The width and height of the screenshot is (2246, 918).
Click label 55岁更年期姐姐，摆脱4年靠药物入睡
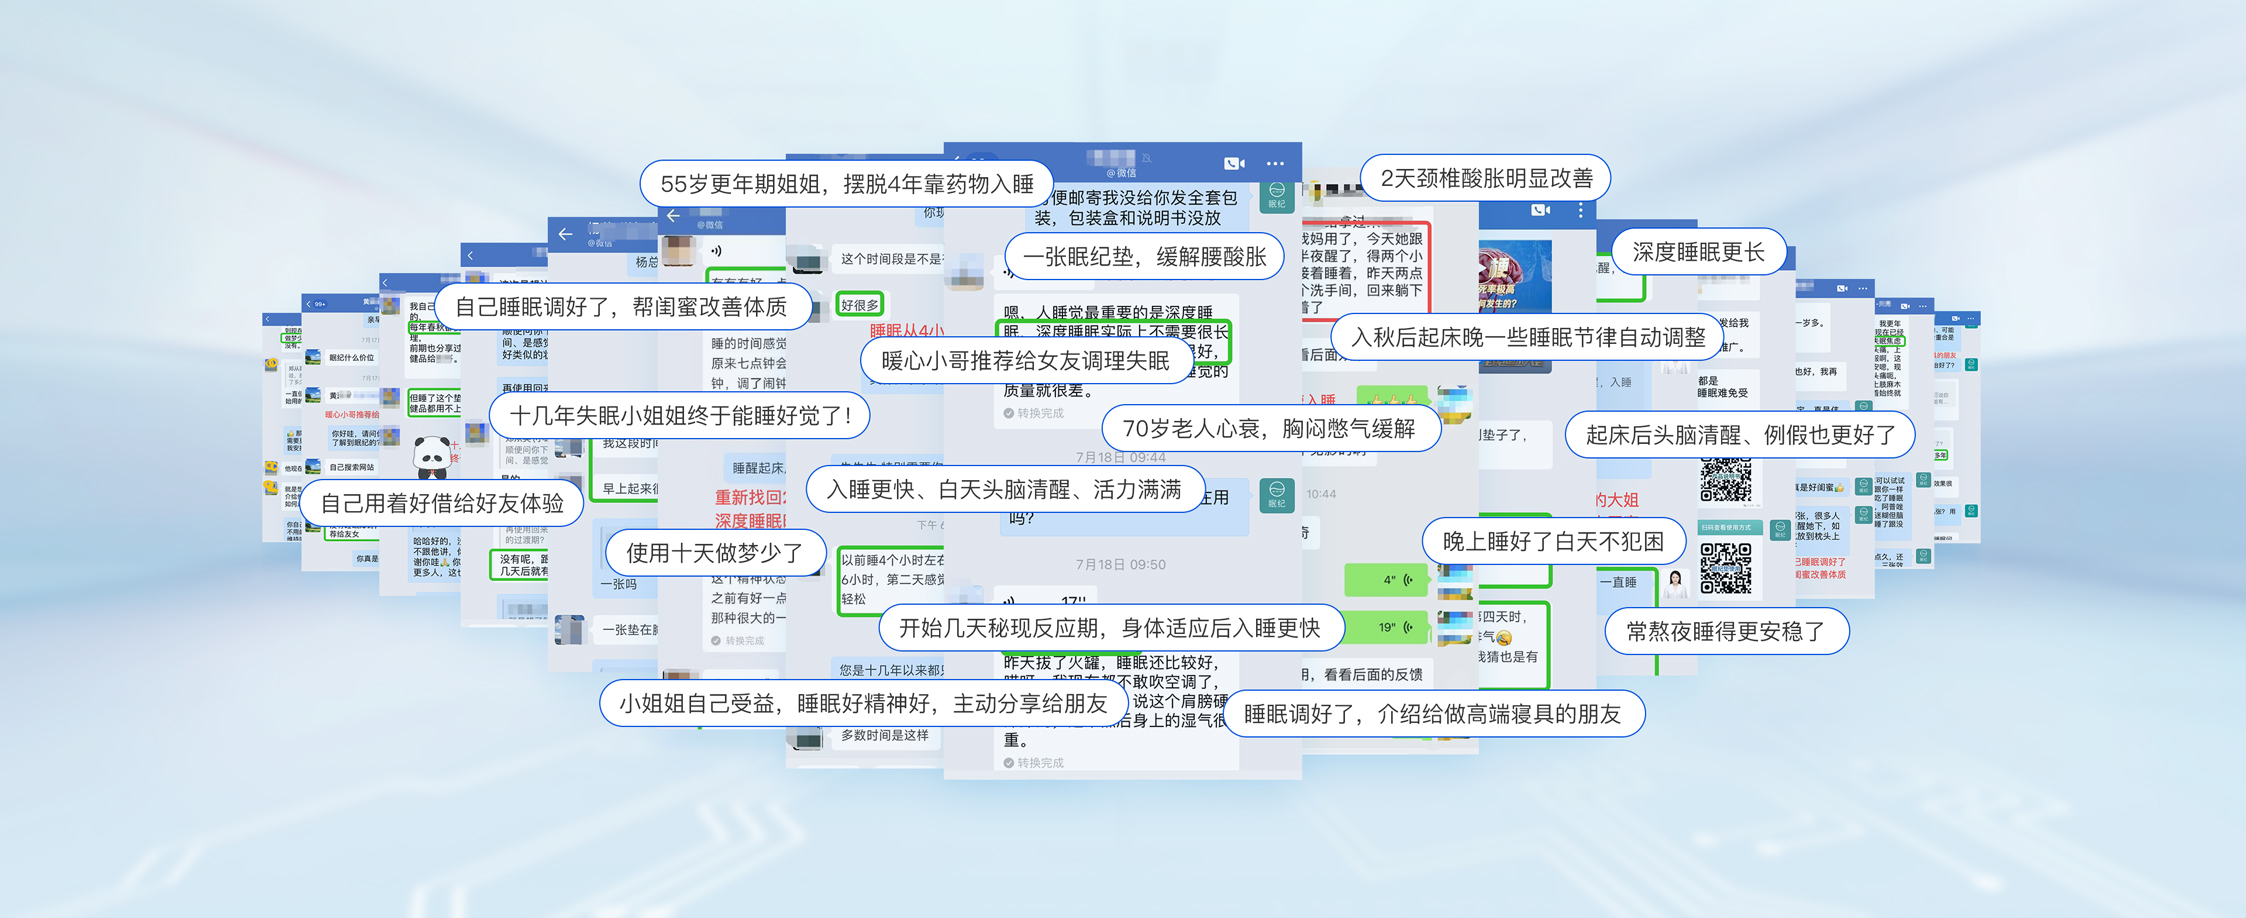tap(847, 184)
